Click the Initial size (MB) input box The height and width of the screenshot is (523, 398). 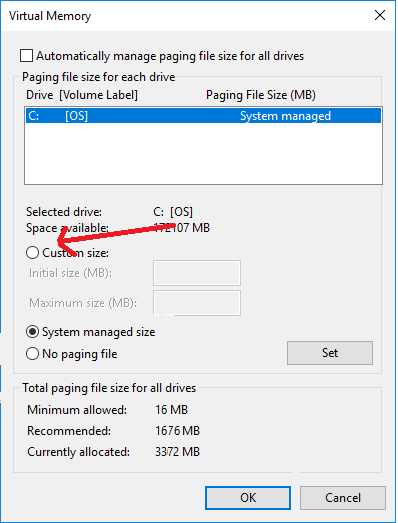click(197, 273)
